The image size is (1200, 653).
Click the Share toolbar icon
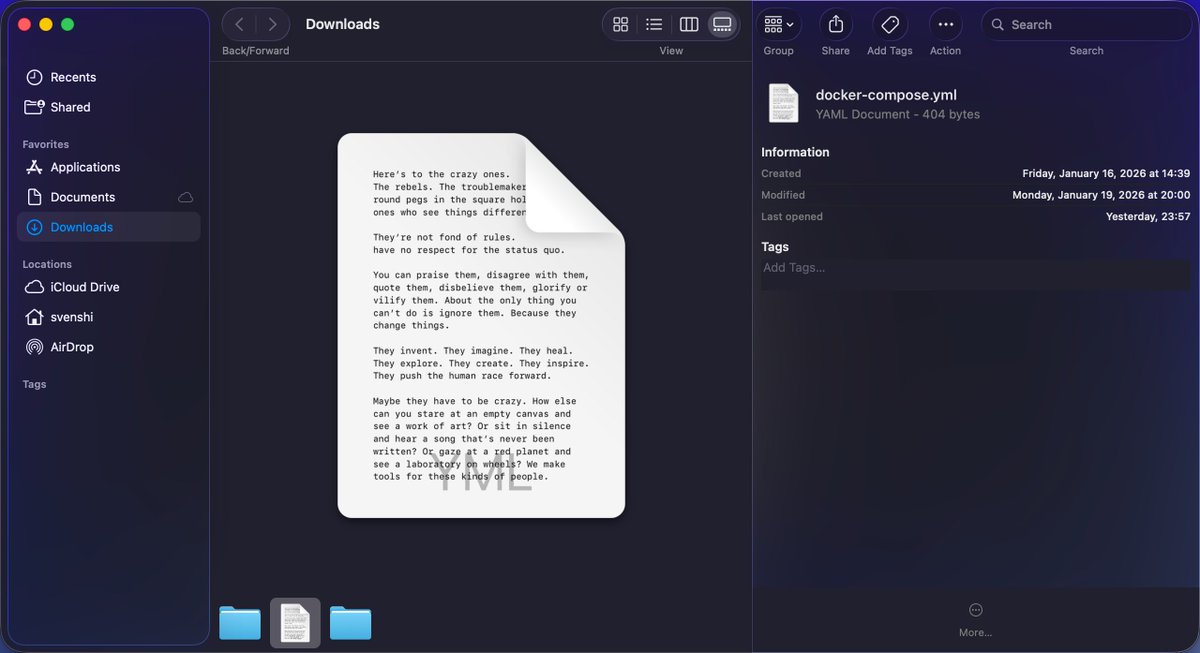(836, 25)
